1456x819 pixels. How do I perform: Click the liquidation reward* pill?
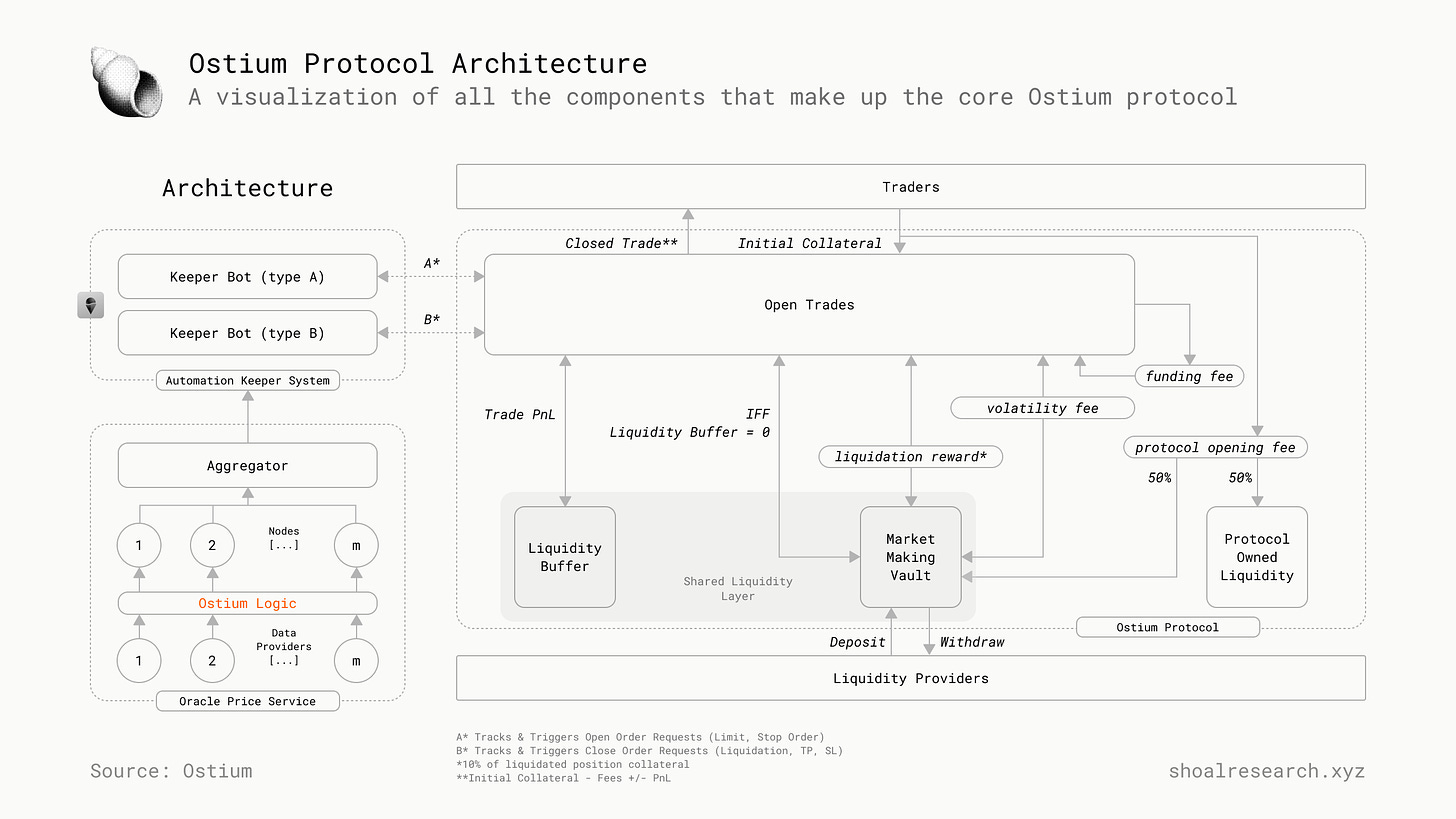[x=910, y=456]
